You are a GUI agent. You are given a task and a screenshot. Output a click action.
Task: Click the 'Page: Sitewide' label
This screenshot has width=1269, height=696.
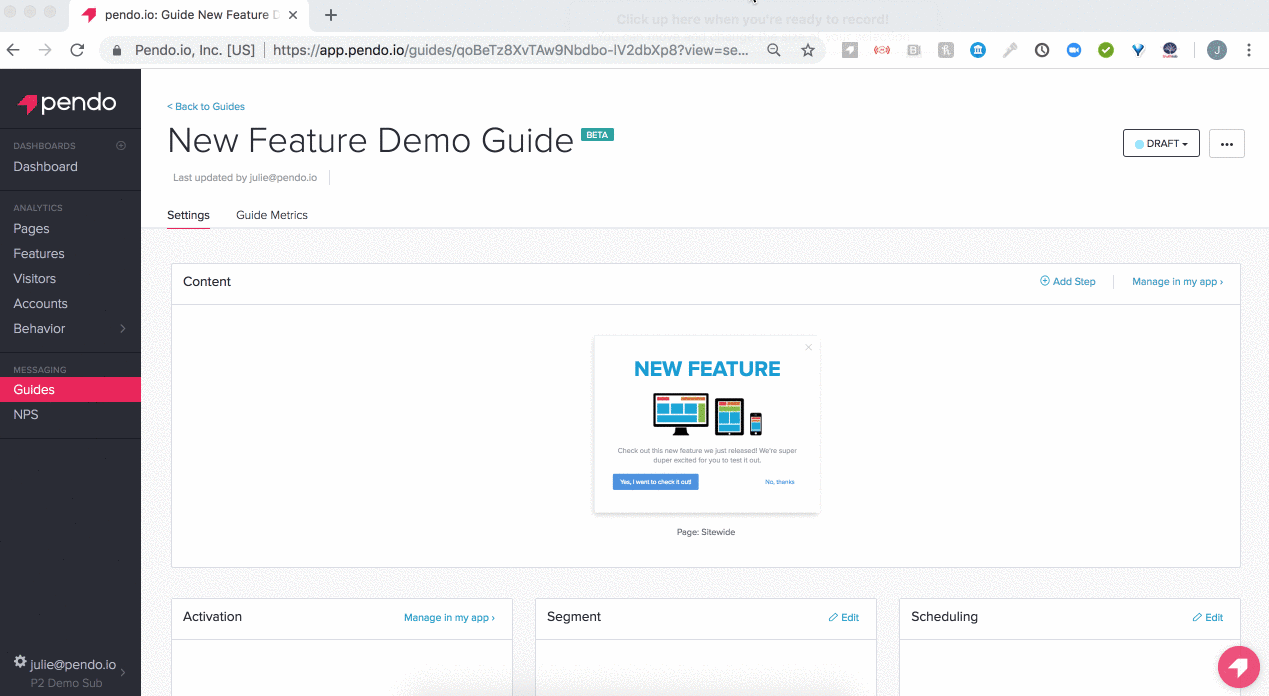pos(706,532)
